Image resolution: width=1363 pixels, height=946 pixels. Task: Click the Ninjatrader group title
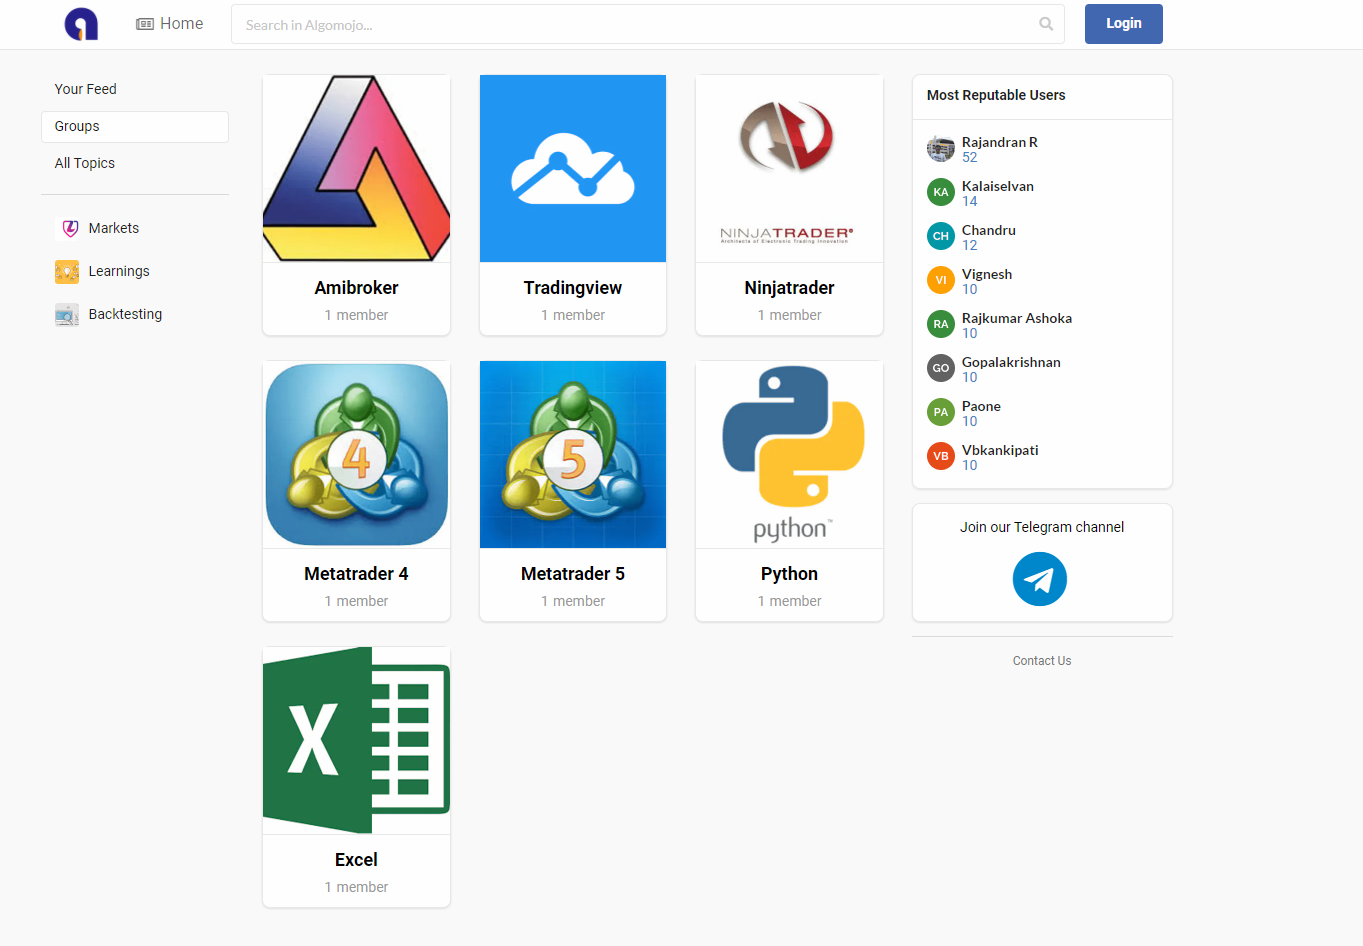point(789,288)
